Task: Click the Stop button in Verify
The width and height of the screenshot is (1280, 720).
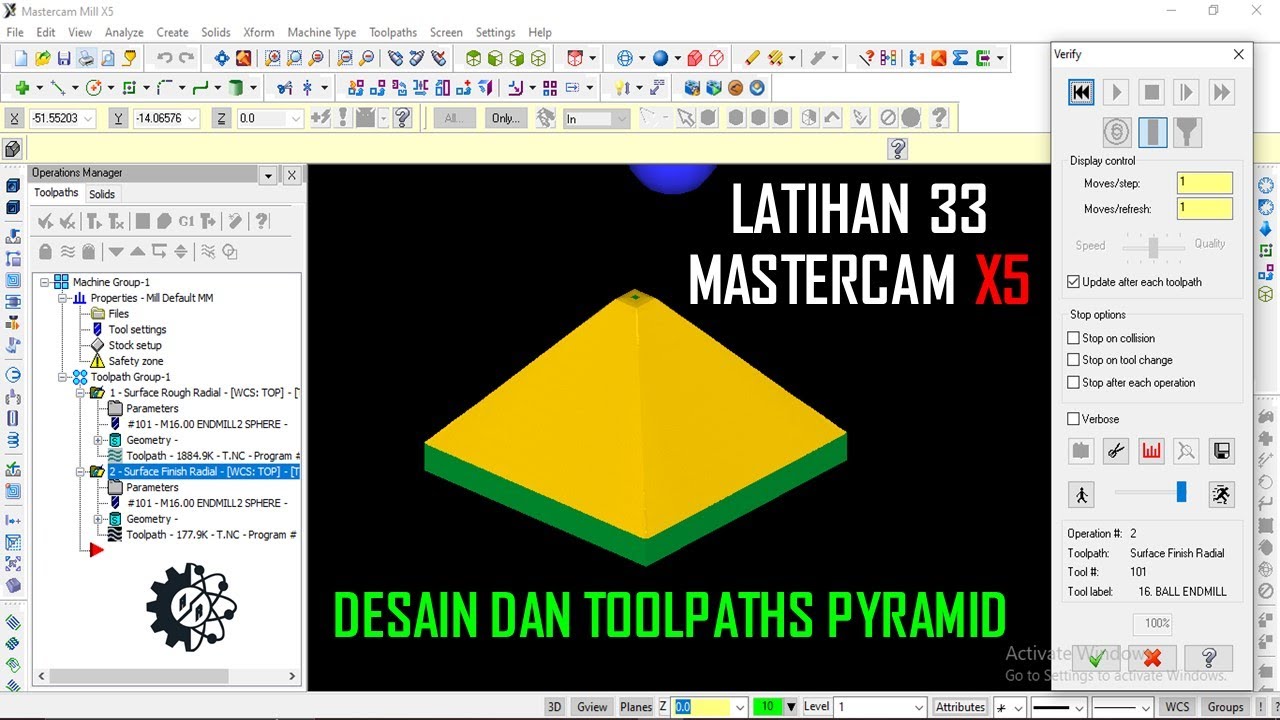Action: click(x=1151, y=92)
